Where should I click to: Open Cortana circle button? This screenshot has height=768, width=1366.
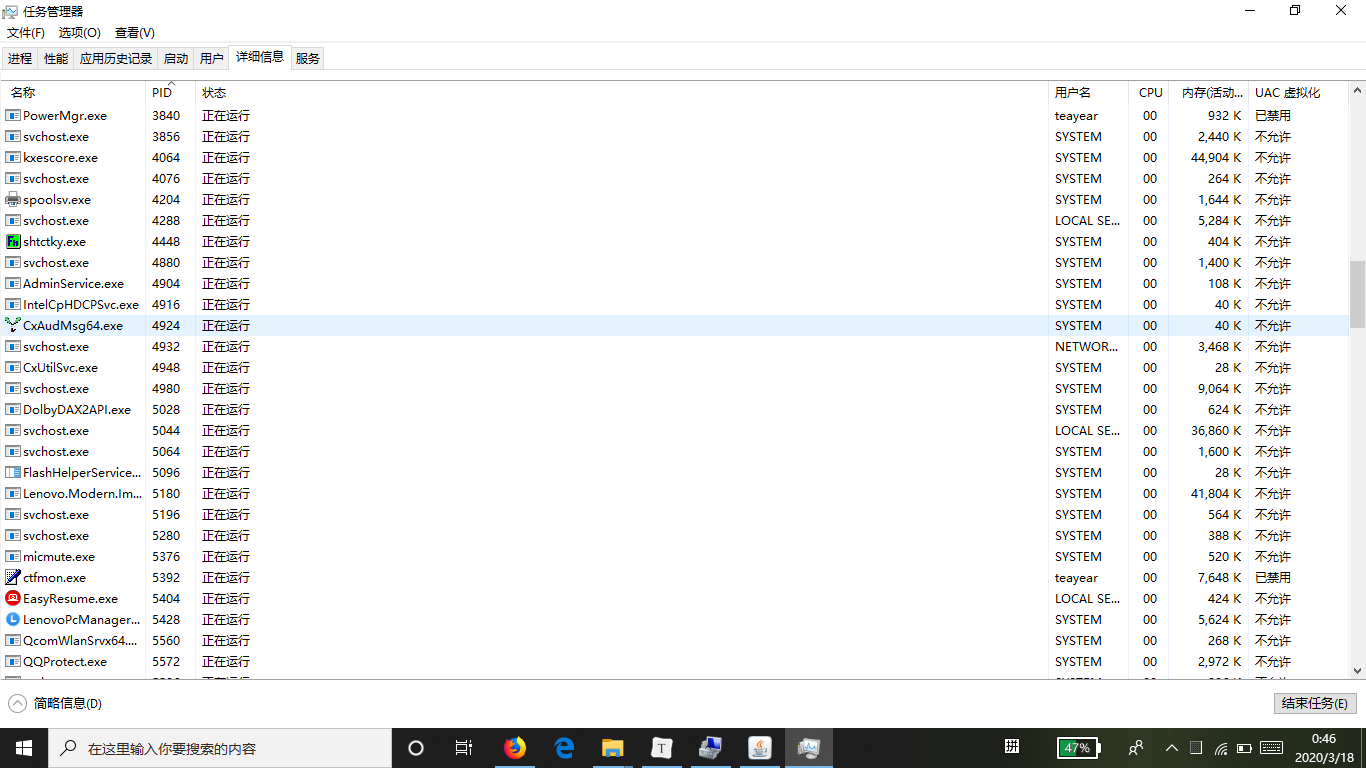416,748
